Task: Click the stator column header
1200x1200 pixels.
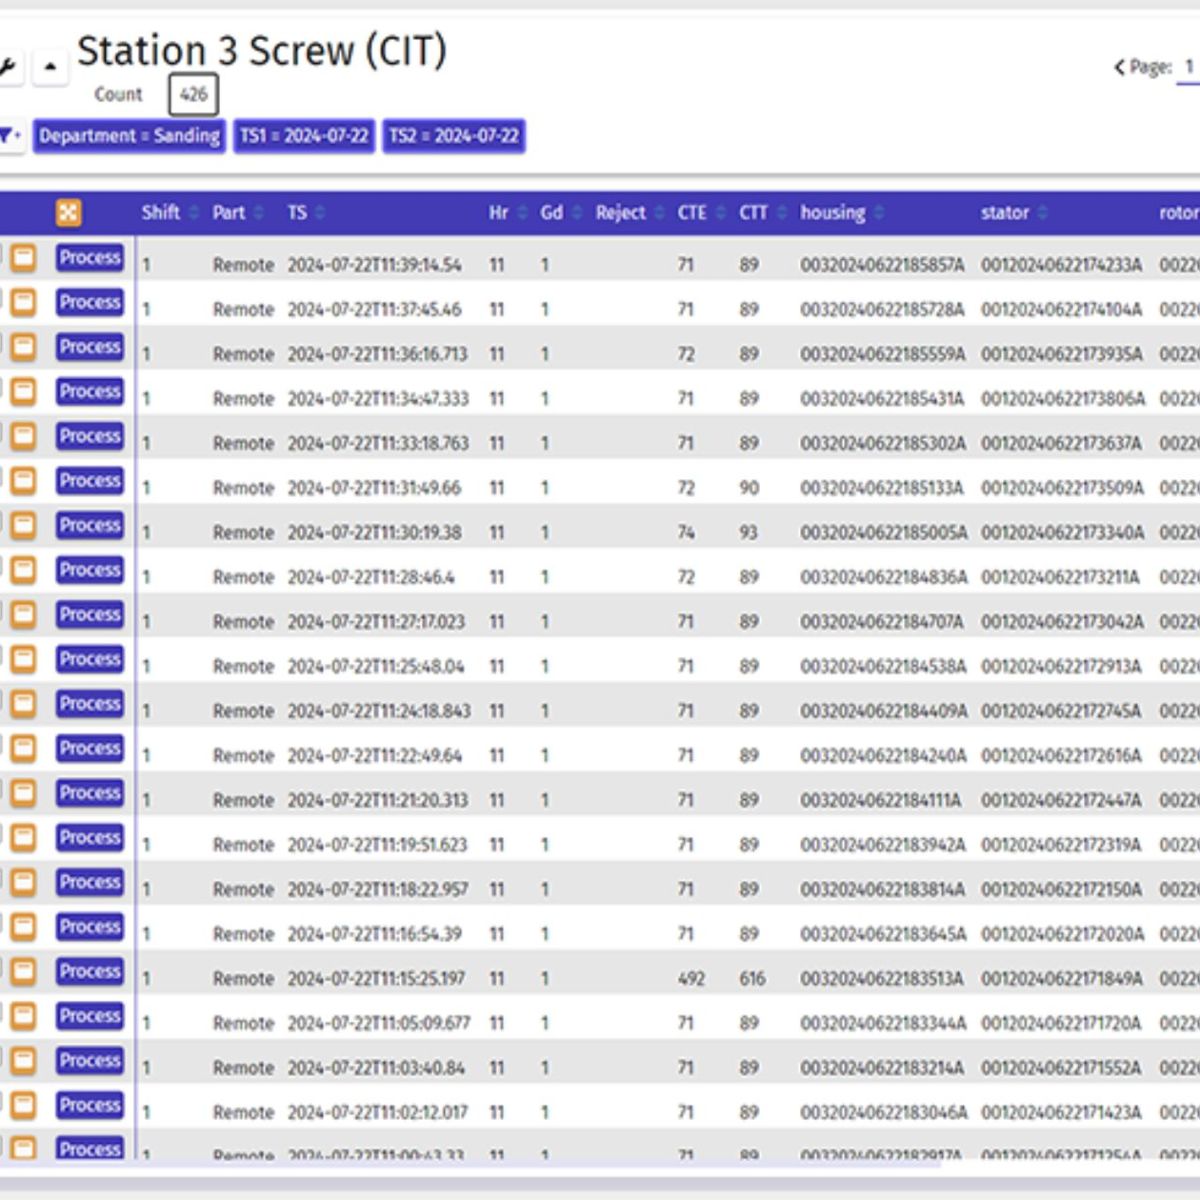Action: click(1004, 213)
